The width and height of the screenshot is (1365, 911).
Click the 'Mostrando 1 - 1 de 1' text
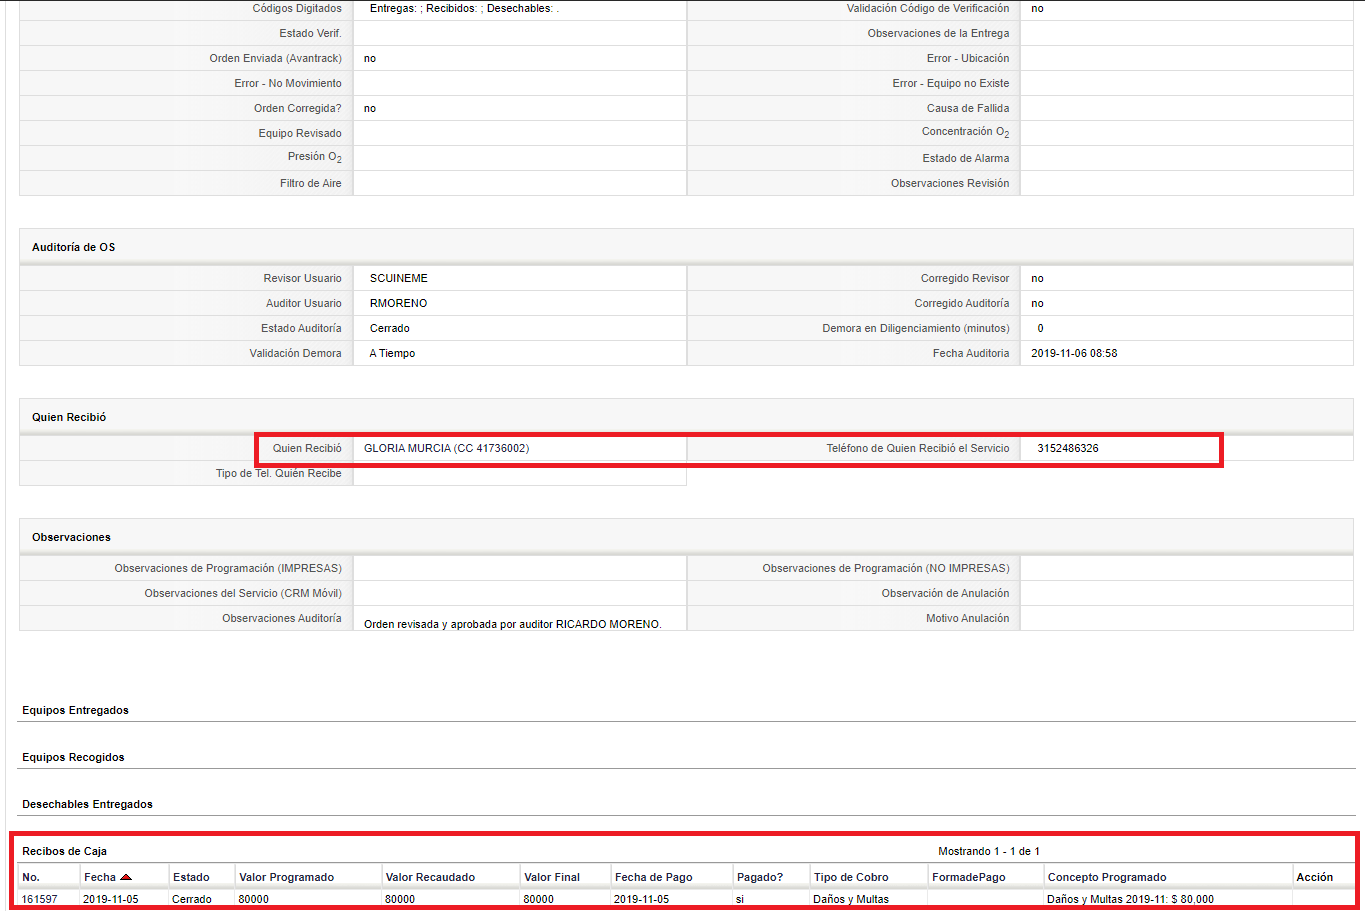(x=989, y=851)
